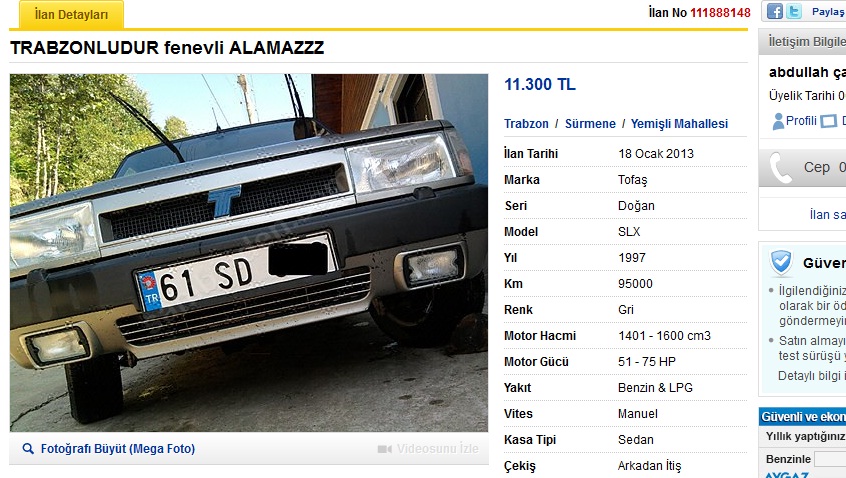Click the Güvenli ve ekonomik banner header

[x=802, y=416]
